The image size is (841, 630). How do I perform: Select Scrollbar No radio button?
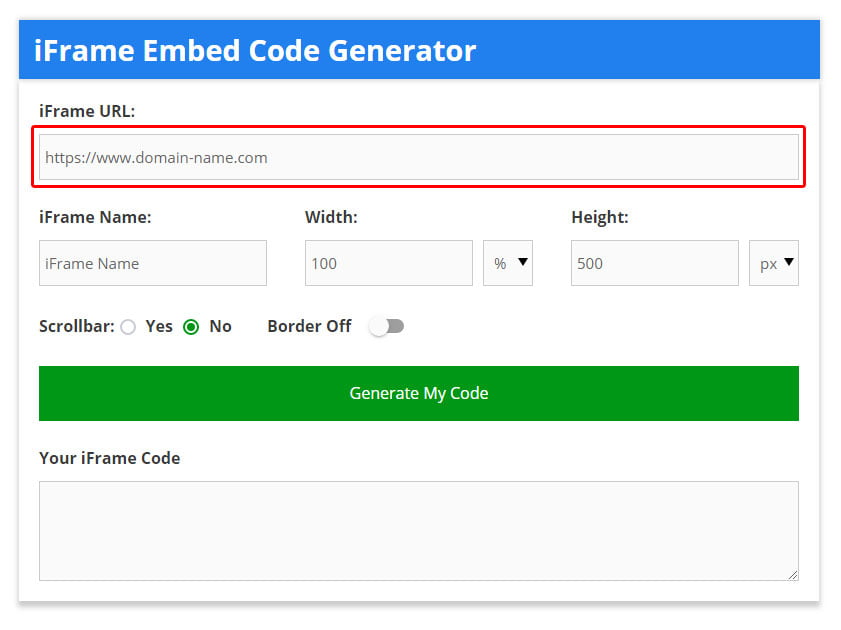point(191,327)
